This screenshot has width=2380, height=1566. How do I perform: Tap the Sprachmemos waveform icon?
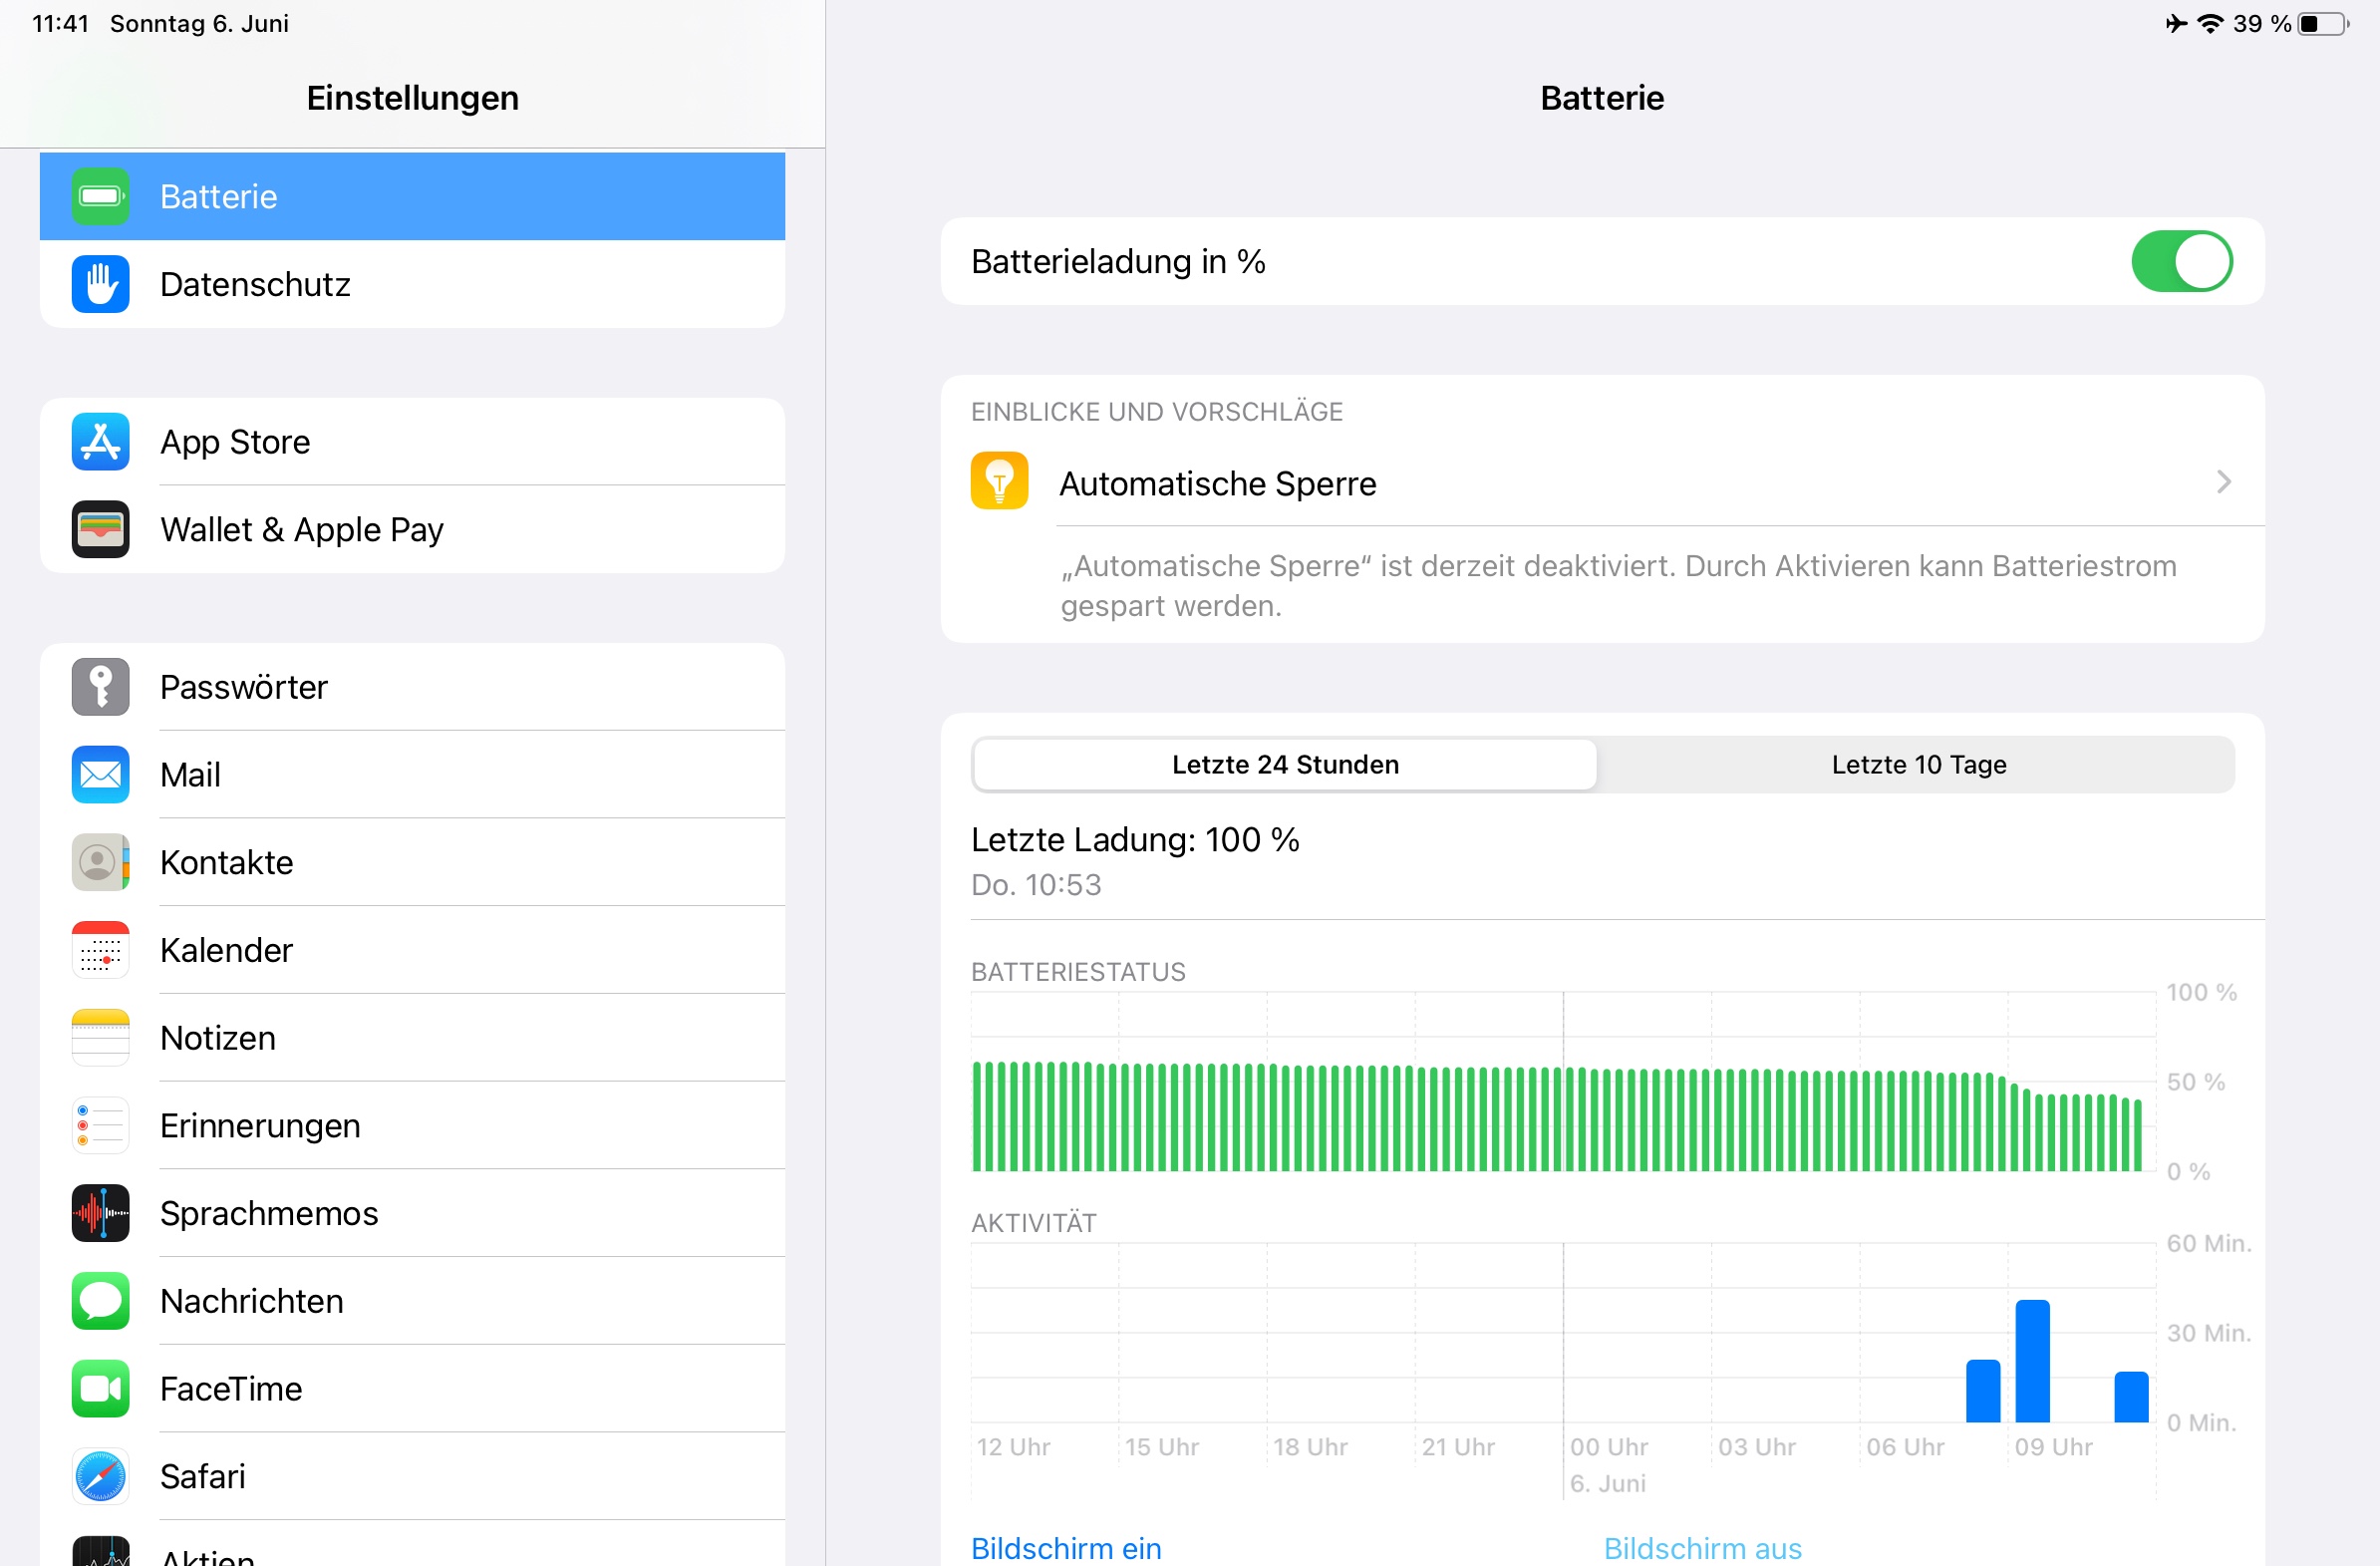[x=100, y=1213]
